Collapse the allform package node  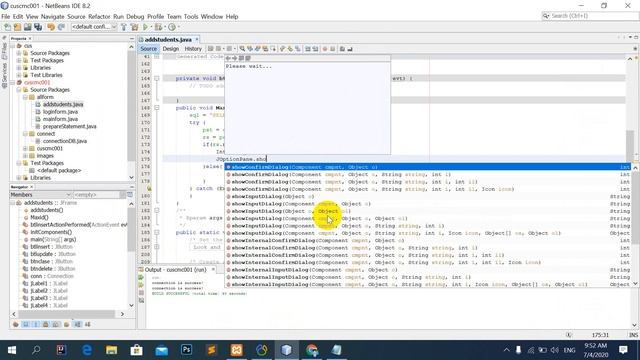pyautogui.click(x=25, y=97)
